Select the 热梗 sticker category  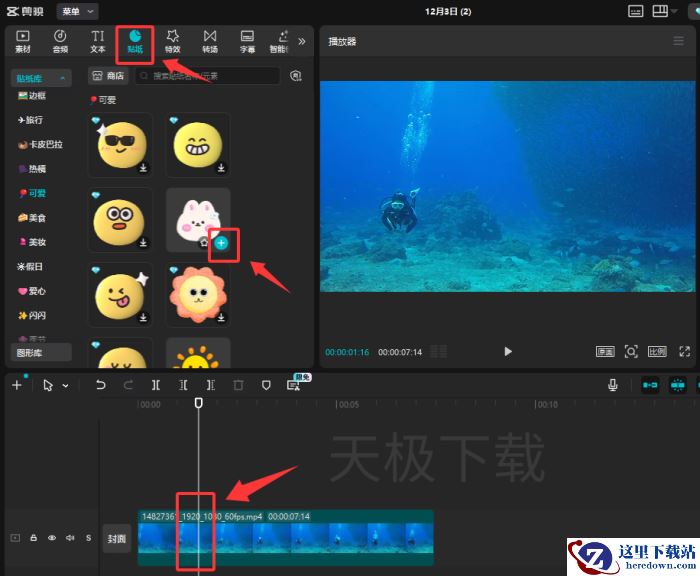tap(32, 169)
